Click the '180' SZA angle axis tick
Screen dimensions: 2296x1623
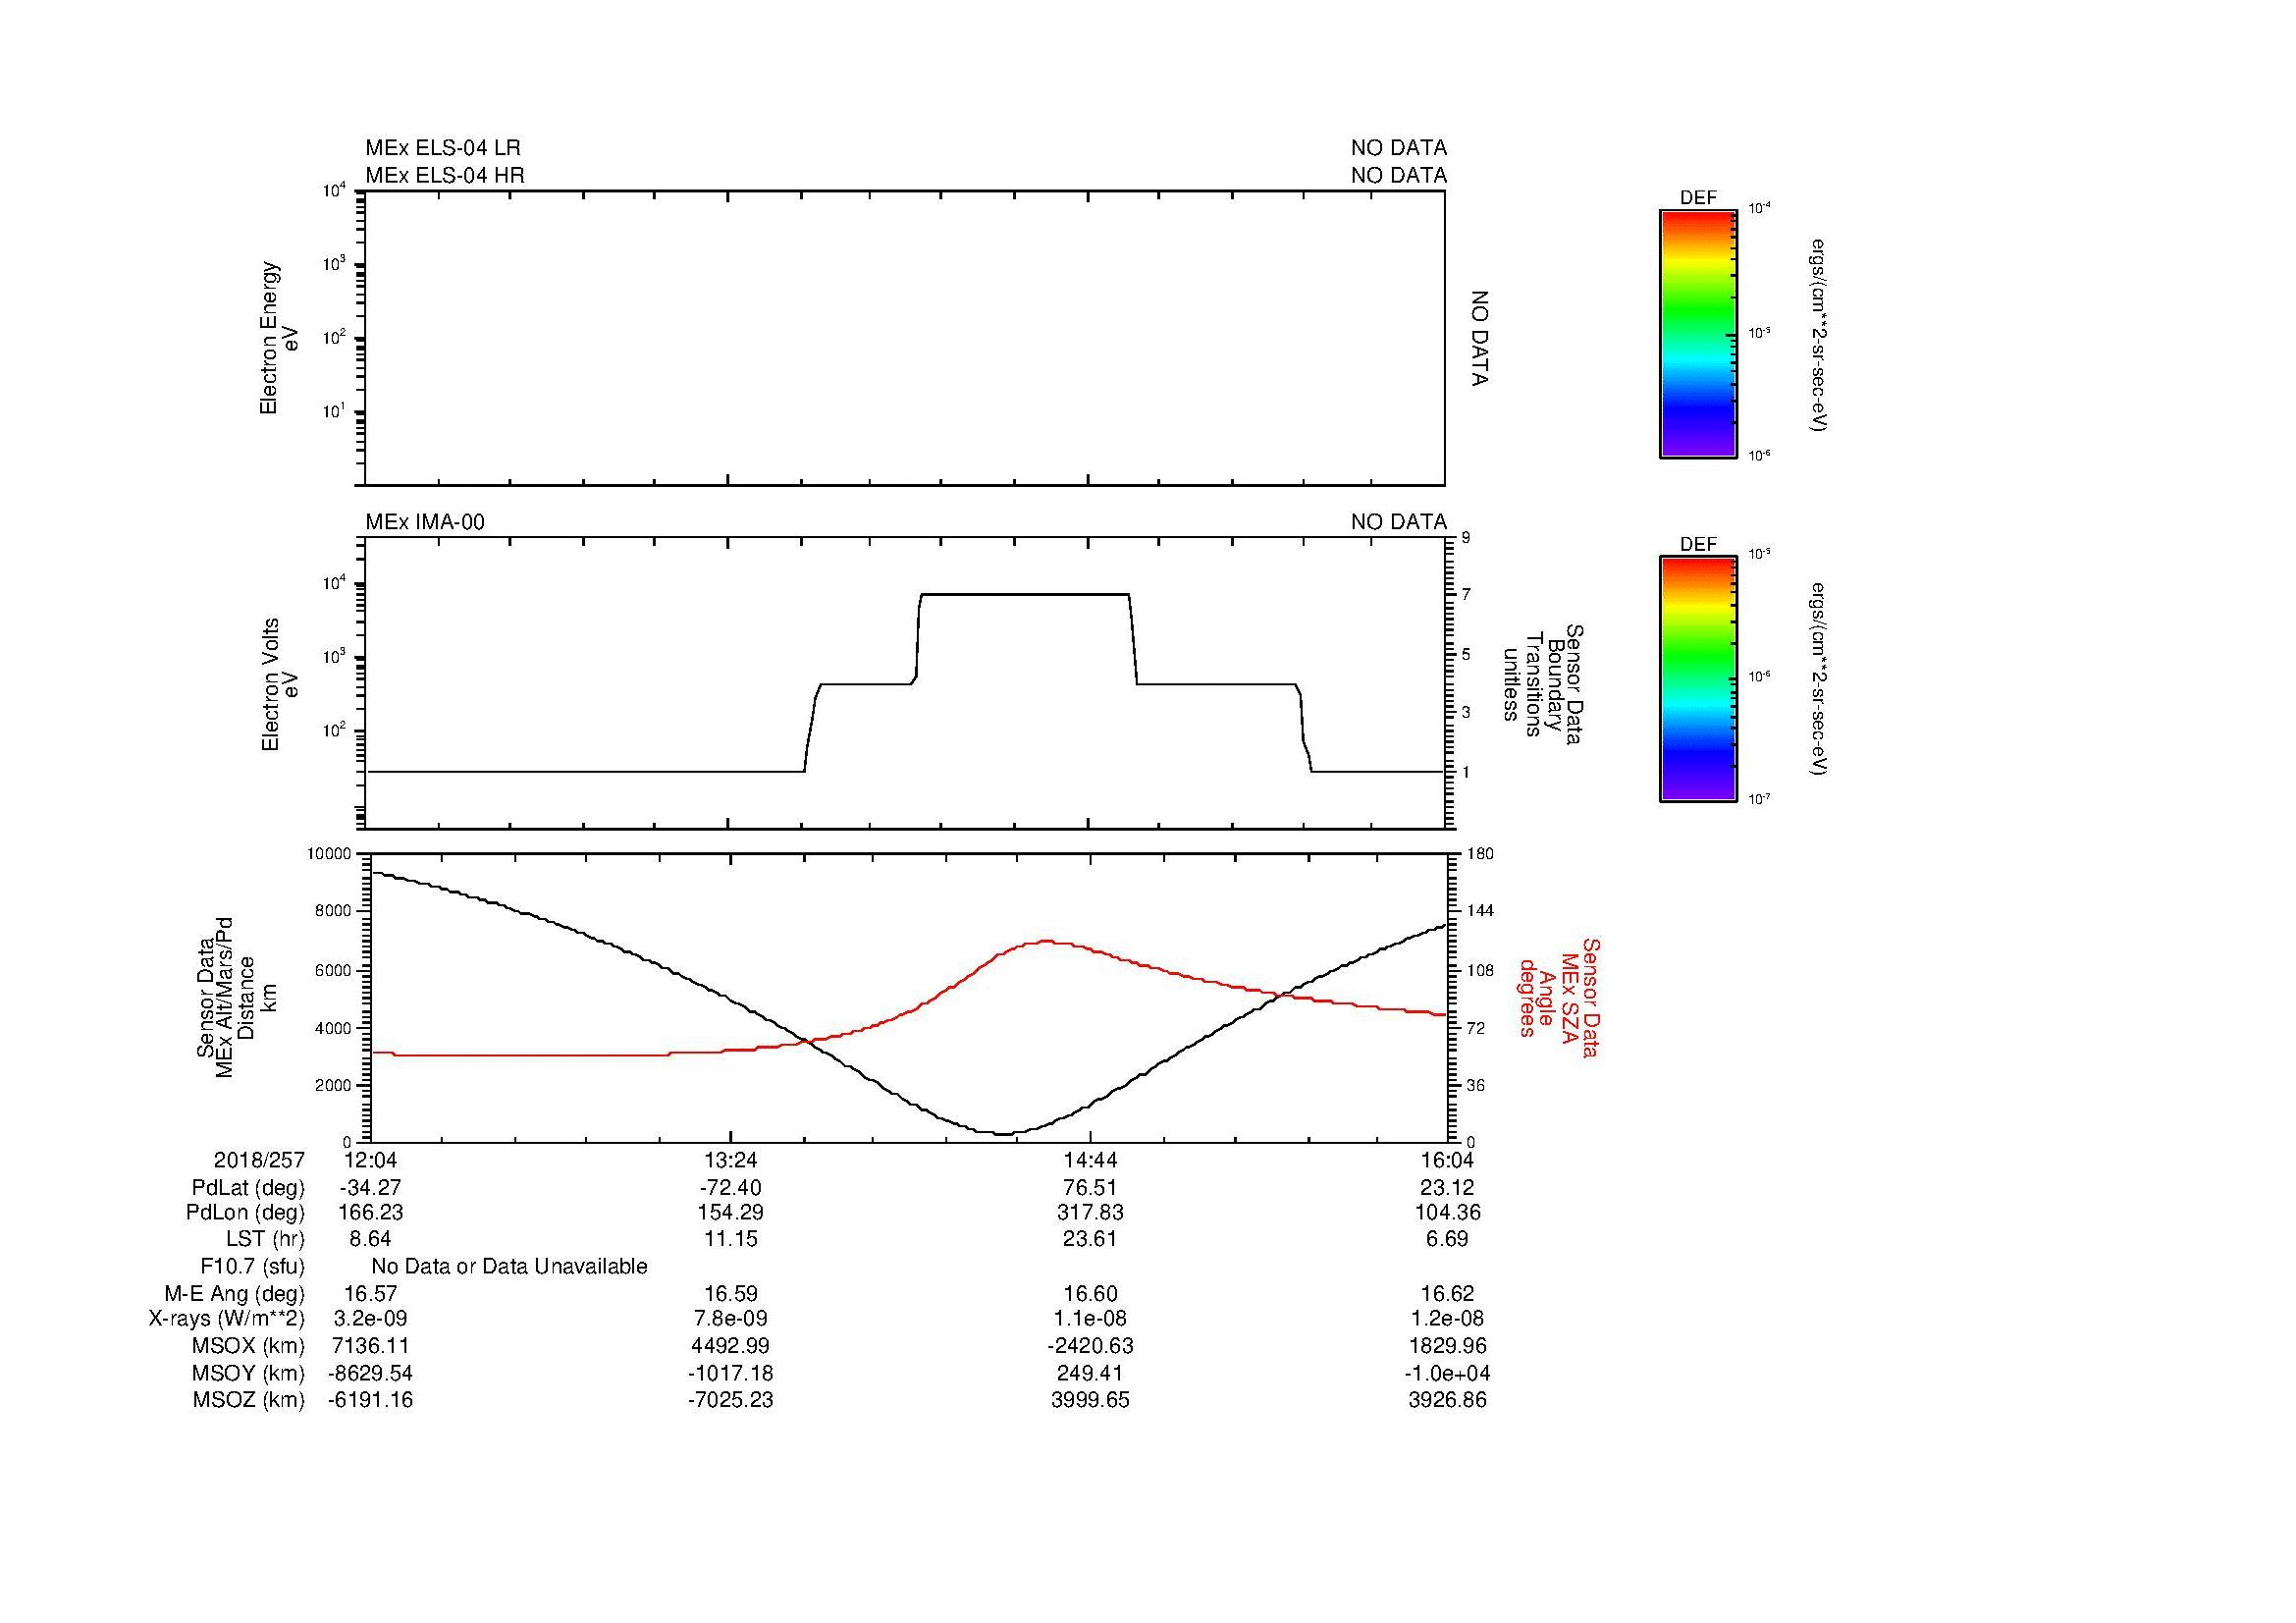(1479, 853)
